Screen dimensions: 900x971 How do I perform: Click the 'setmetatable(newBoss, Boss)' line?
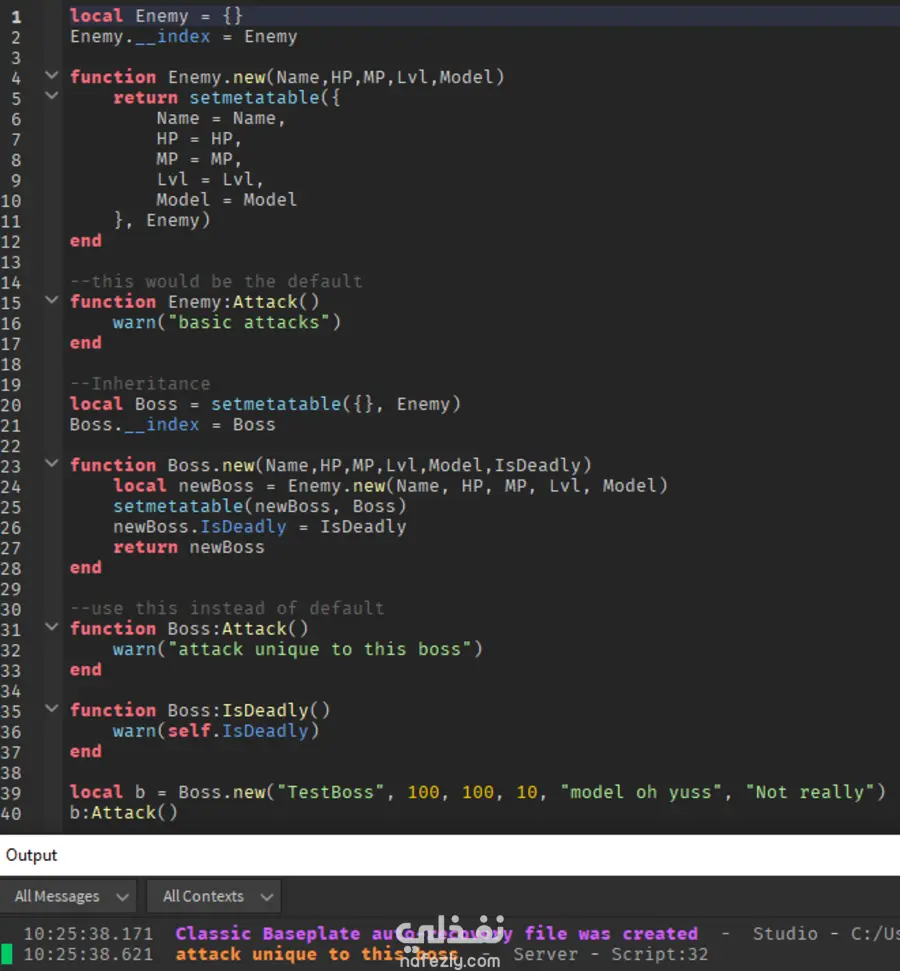click(260, 507)
